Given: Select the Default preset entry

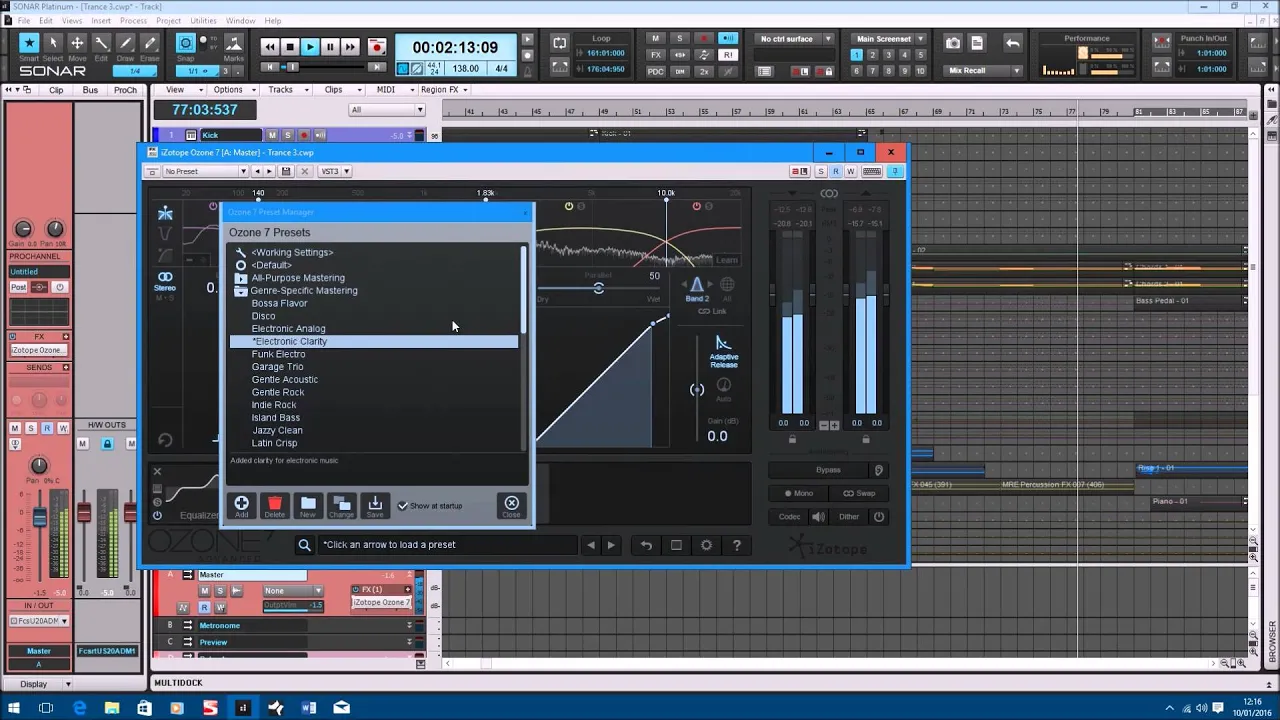Looking at the screenshot, I should 271,265.
